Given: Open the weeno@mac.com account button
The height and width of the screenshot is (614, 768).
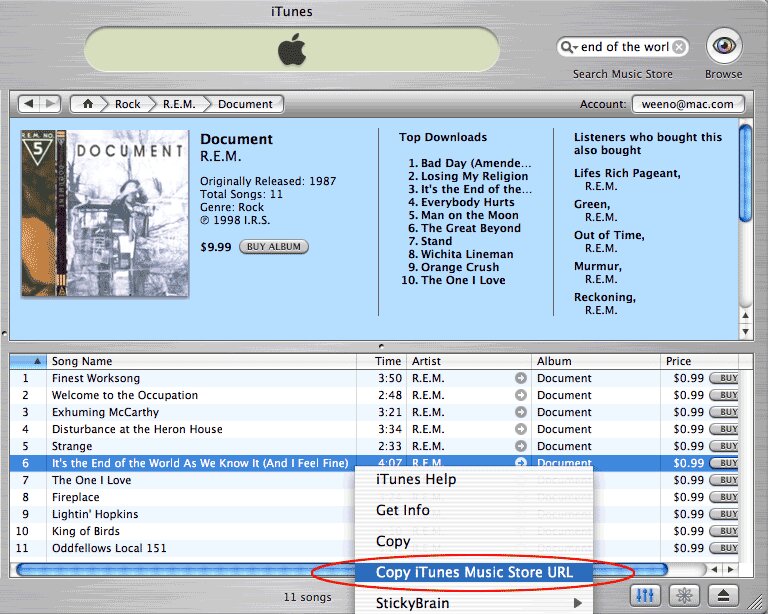Looking at the screenshot, I should [688, 104].
